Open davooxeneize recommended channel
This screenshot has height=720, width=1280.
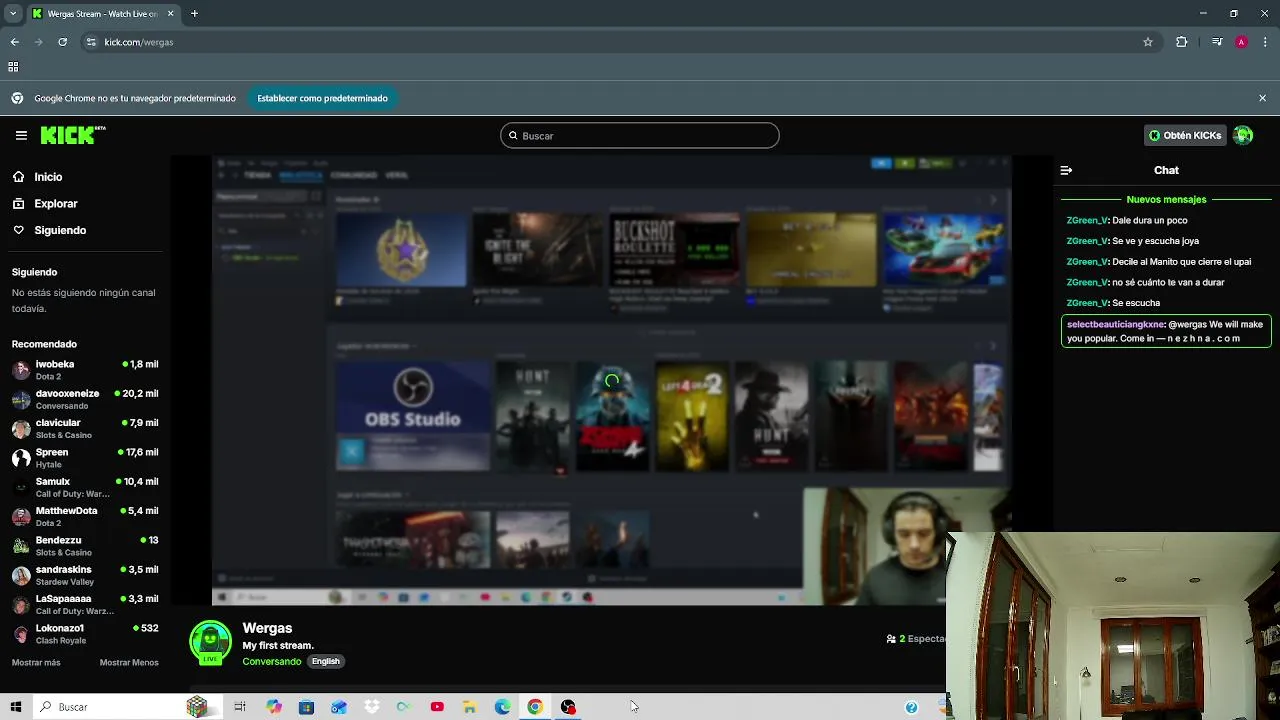point(85,399)
